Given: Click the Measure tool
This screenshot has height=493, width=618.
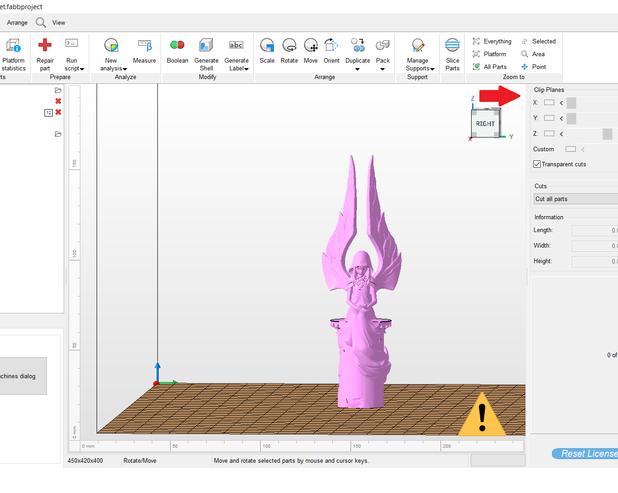Looking at the screenshot, I should [x=144, y=46].
